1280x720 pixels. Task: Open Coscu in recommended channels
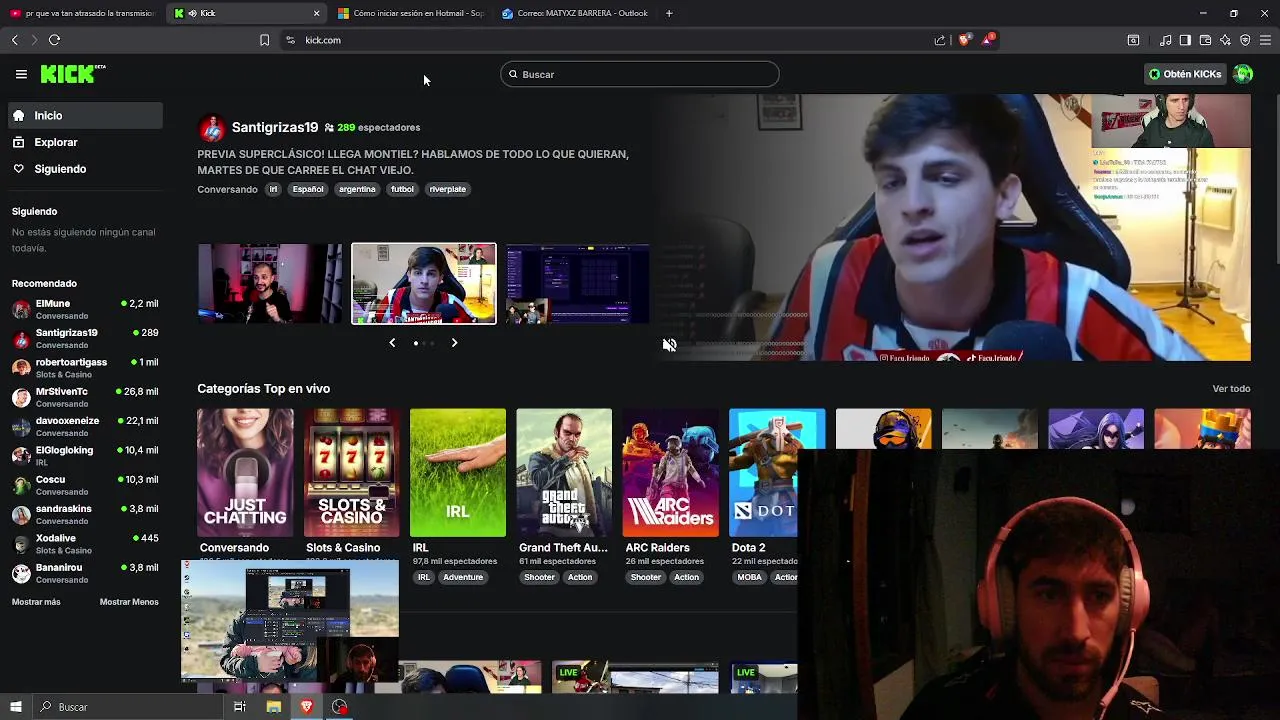[85, 485]
